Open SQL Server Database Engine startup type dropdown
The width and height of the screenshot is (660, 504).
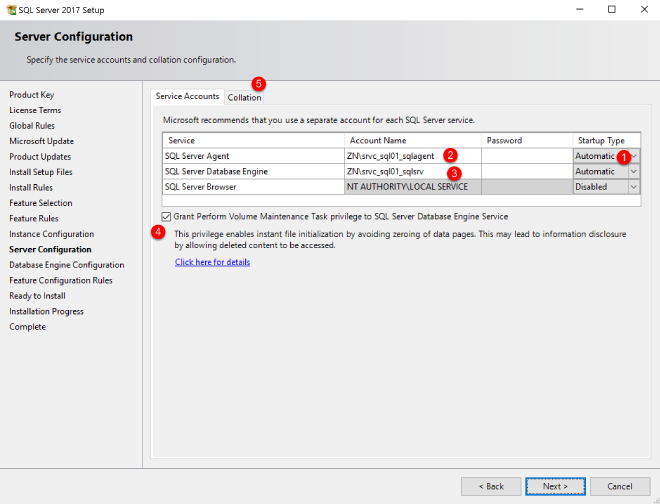[x=633, y=171]
